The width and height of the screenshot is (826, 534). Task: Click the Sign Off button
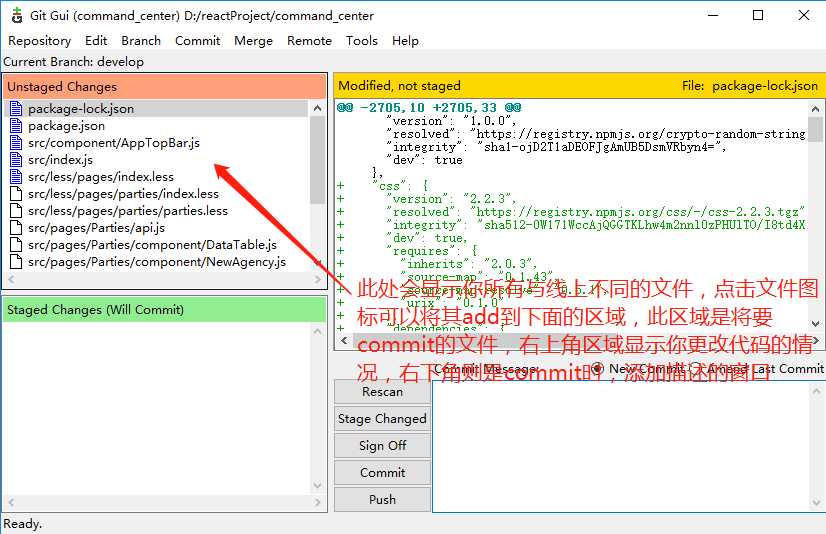(x=382, y=446)
